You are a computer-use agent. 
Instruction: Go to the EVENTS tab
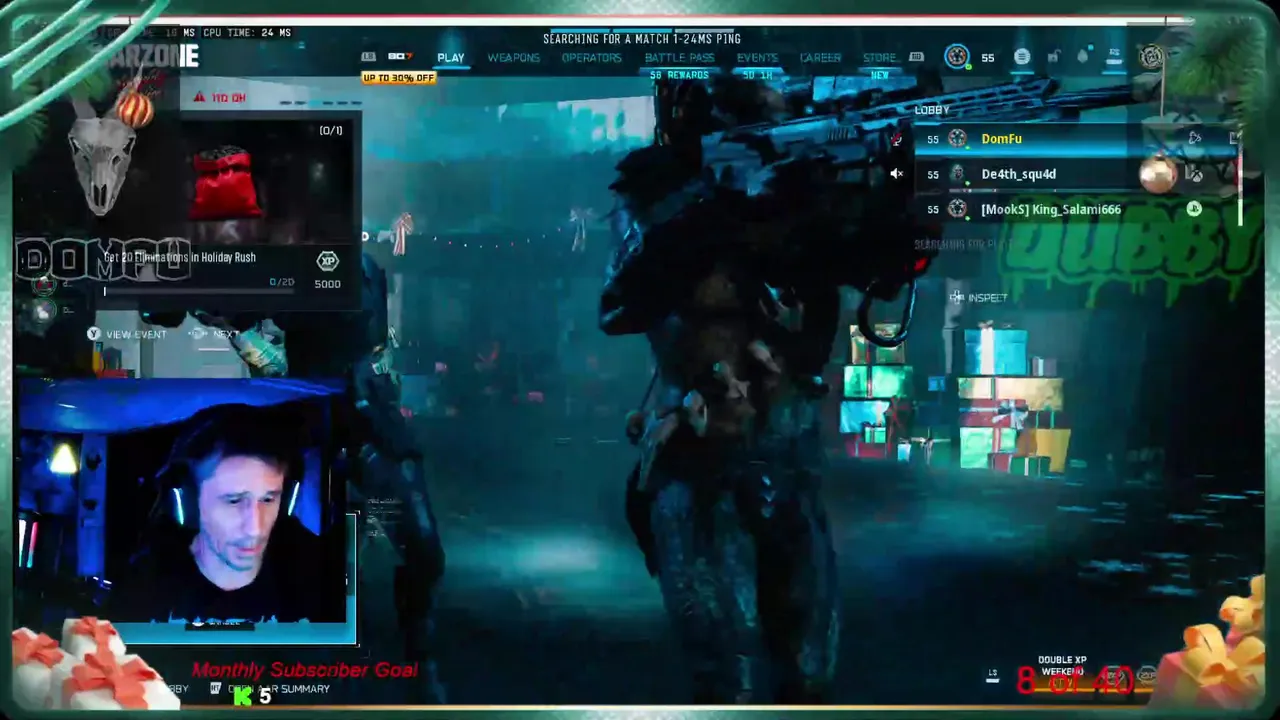757,58
